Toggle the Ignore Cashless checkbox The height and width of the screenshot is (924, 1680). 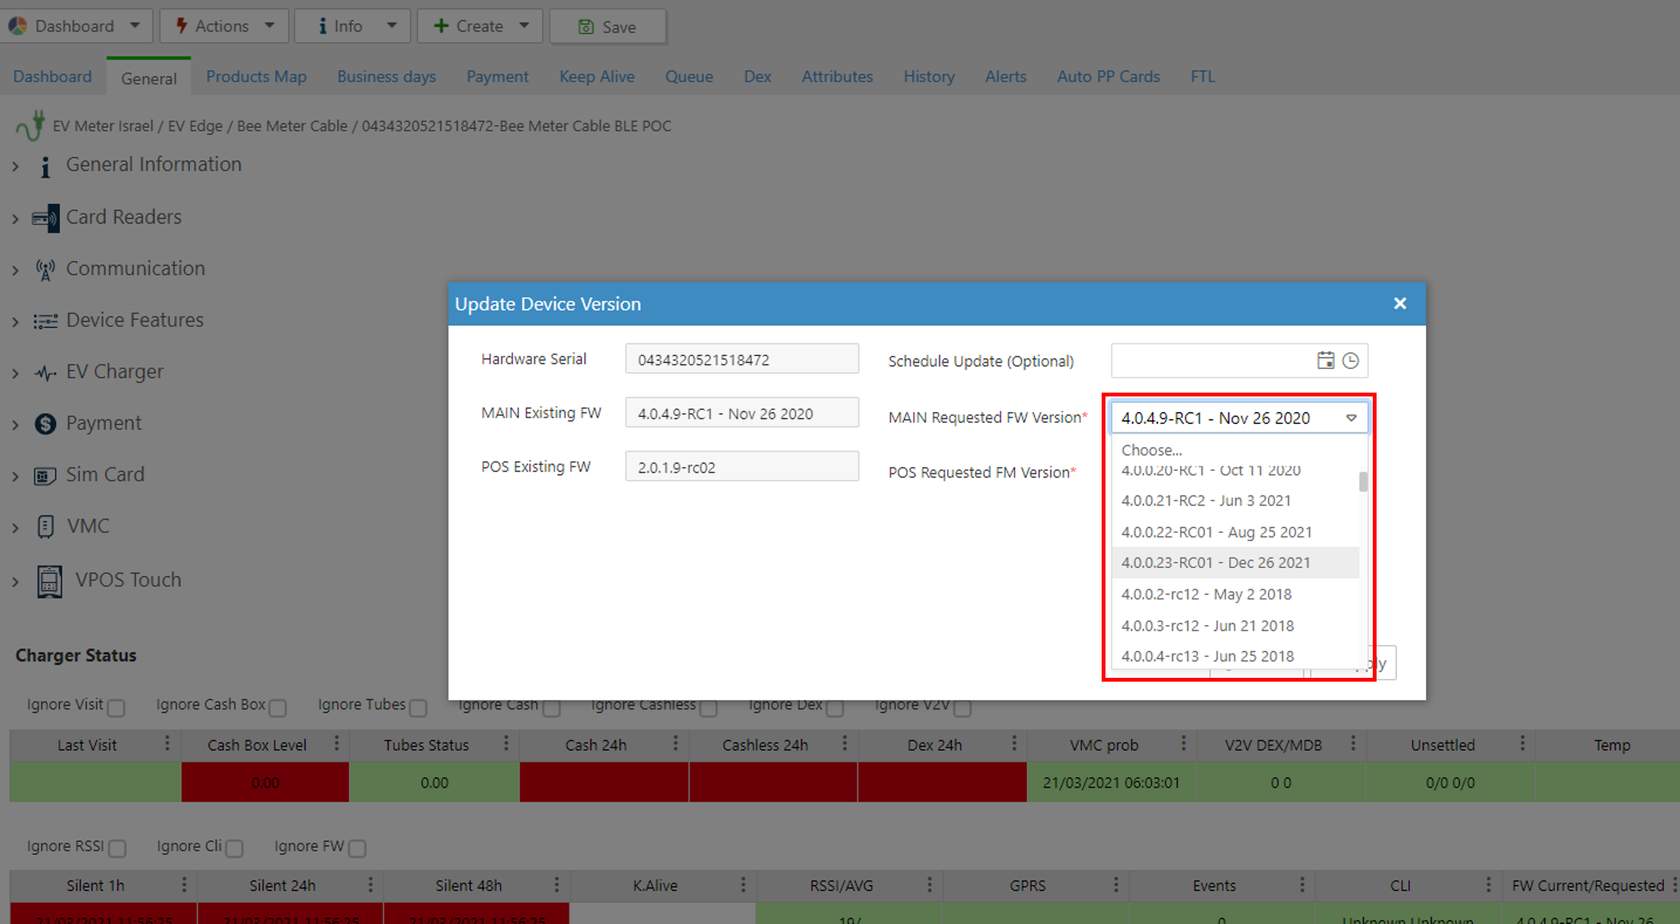click(708, 708)
